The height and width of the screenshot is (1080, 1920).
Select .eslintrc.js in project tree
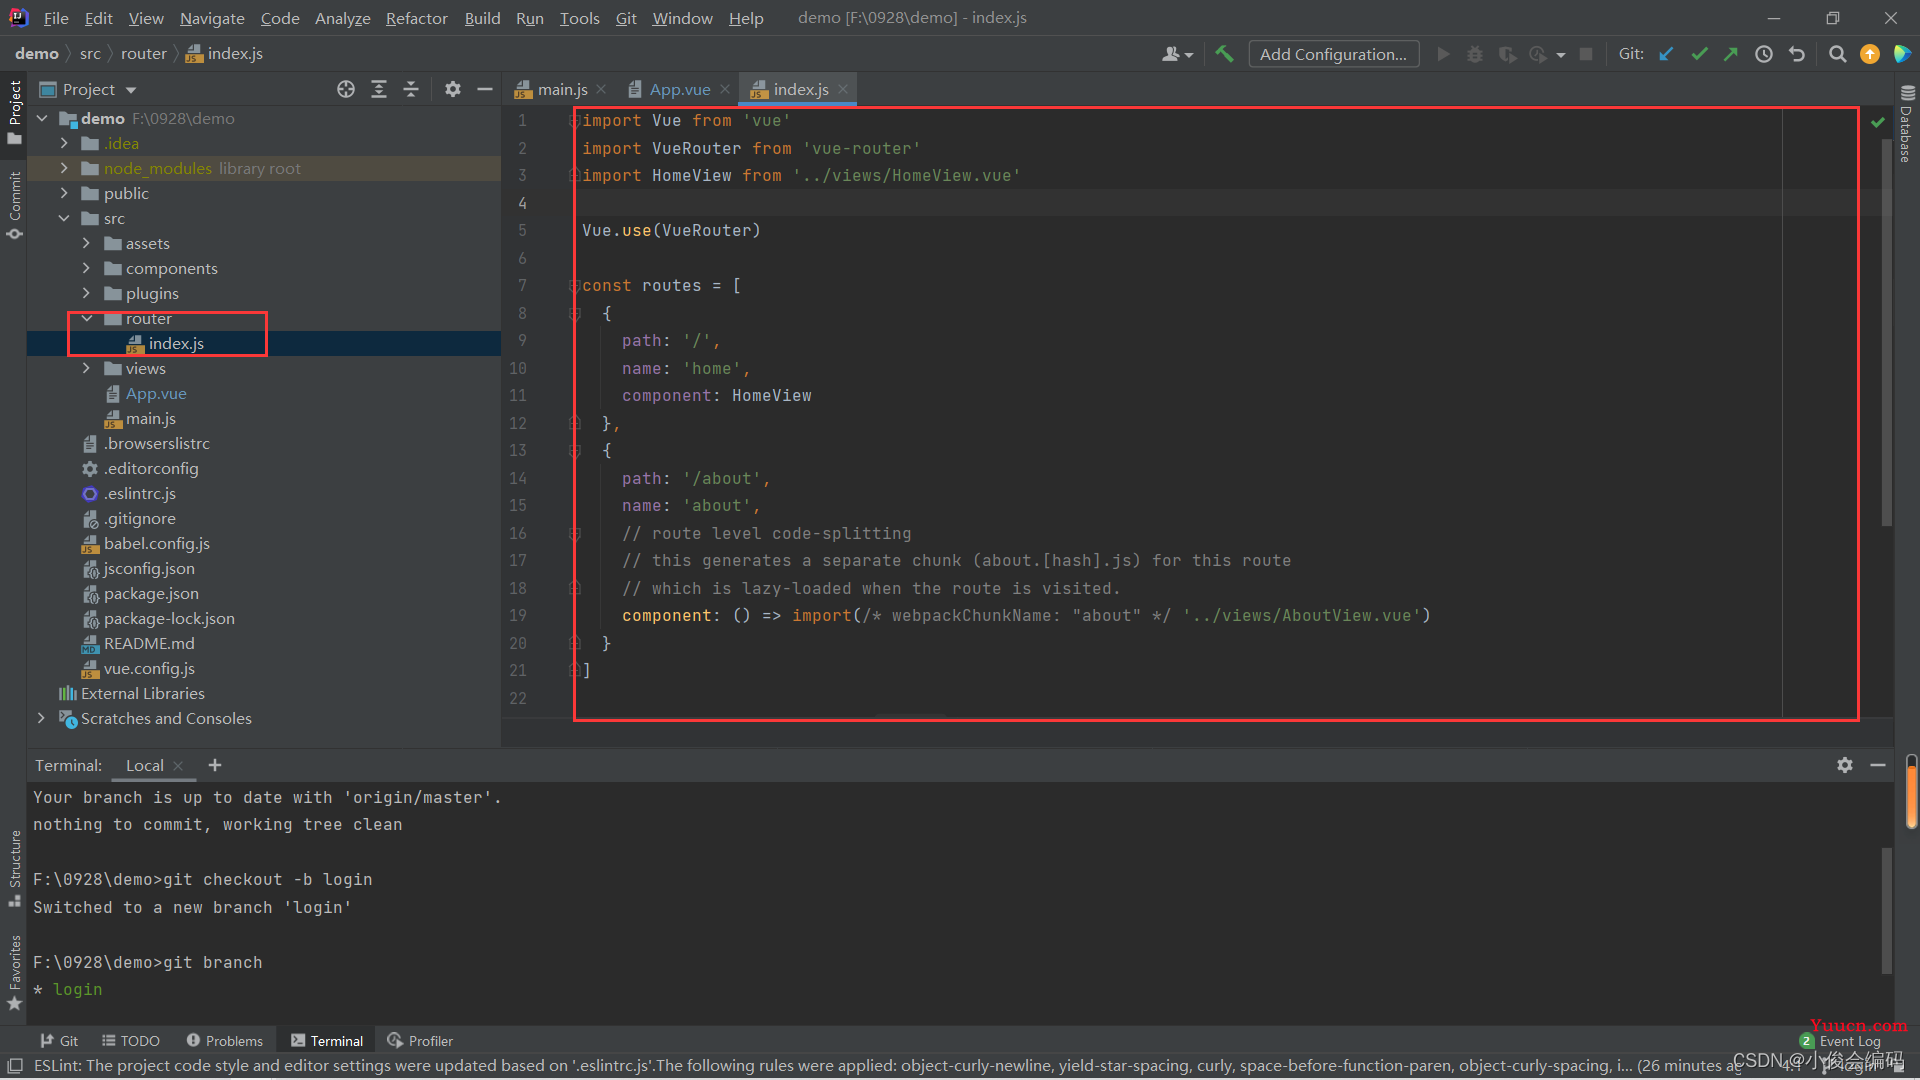pos(139,493)
